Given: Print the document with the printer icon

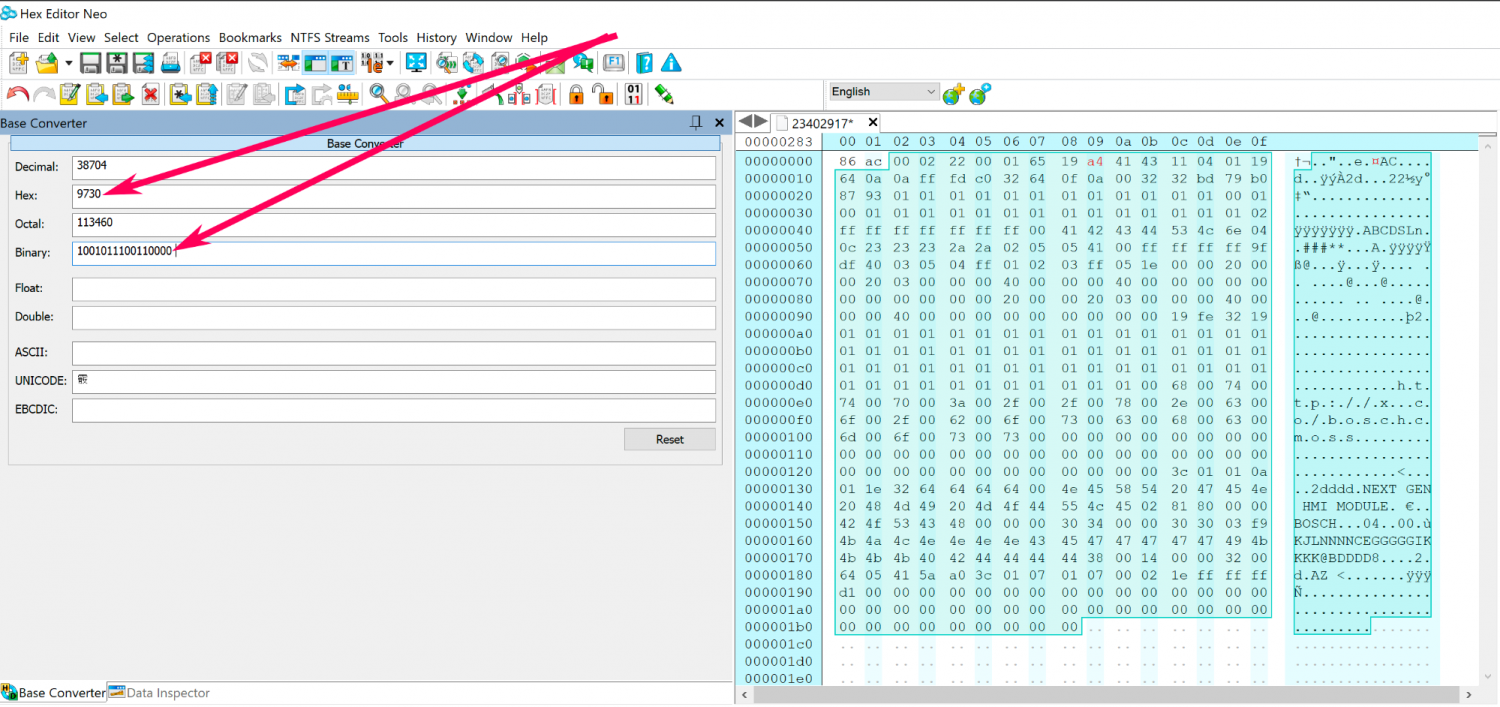Looking at the screenshot, I should [x=171, y=63].
